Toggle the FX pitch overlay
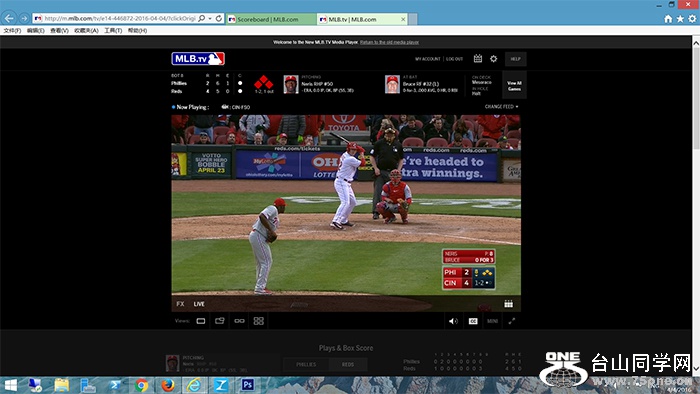 [x=180, y=304]
